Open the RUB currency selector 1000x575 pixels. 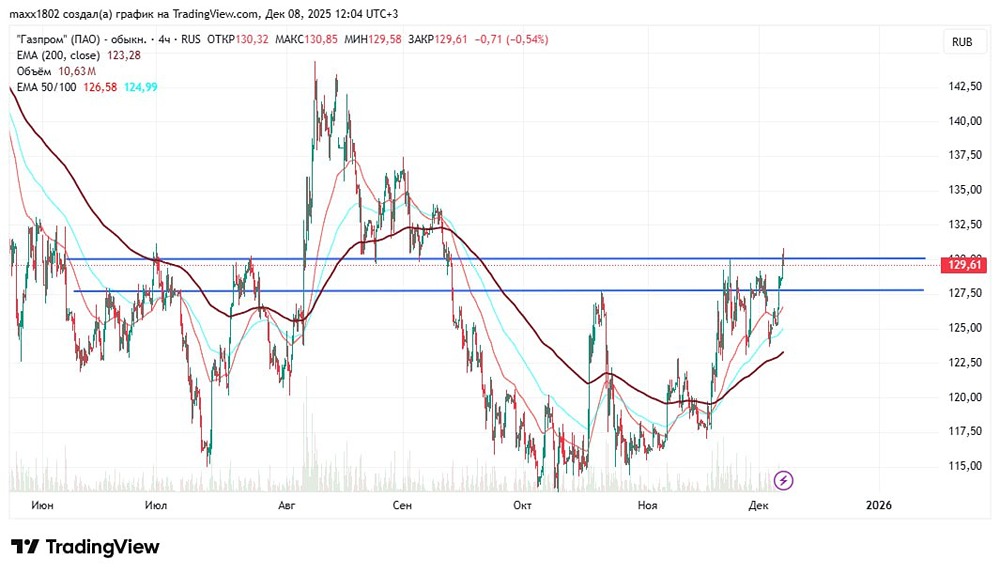pos(962,42)
